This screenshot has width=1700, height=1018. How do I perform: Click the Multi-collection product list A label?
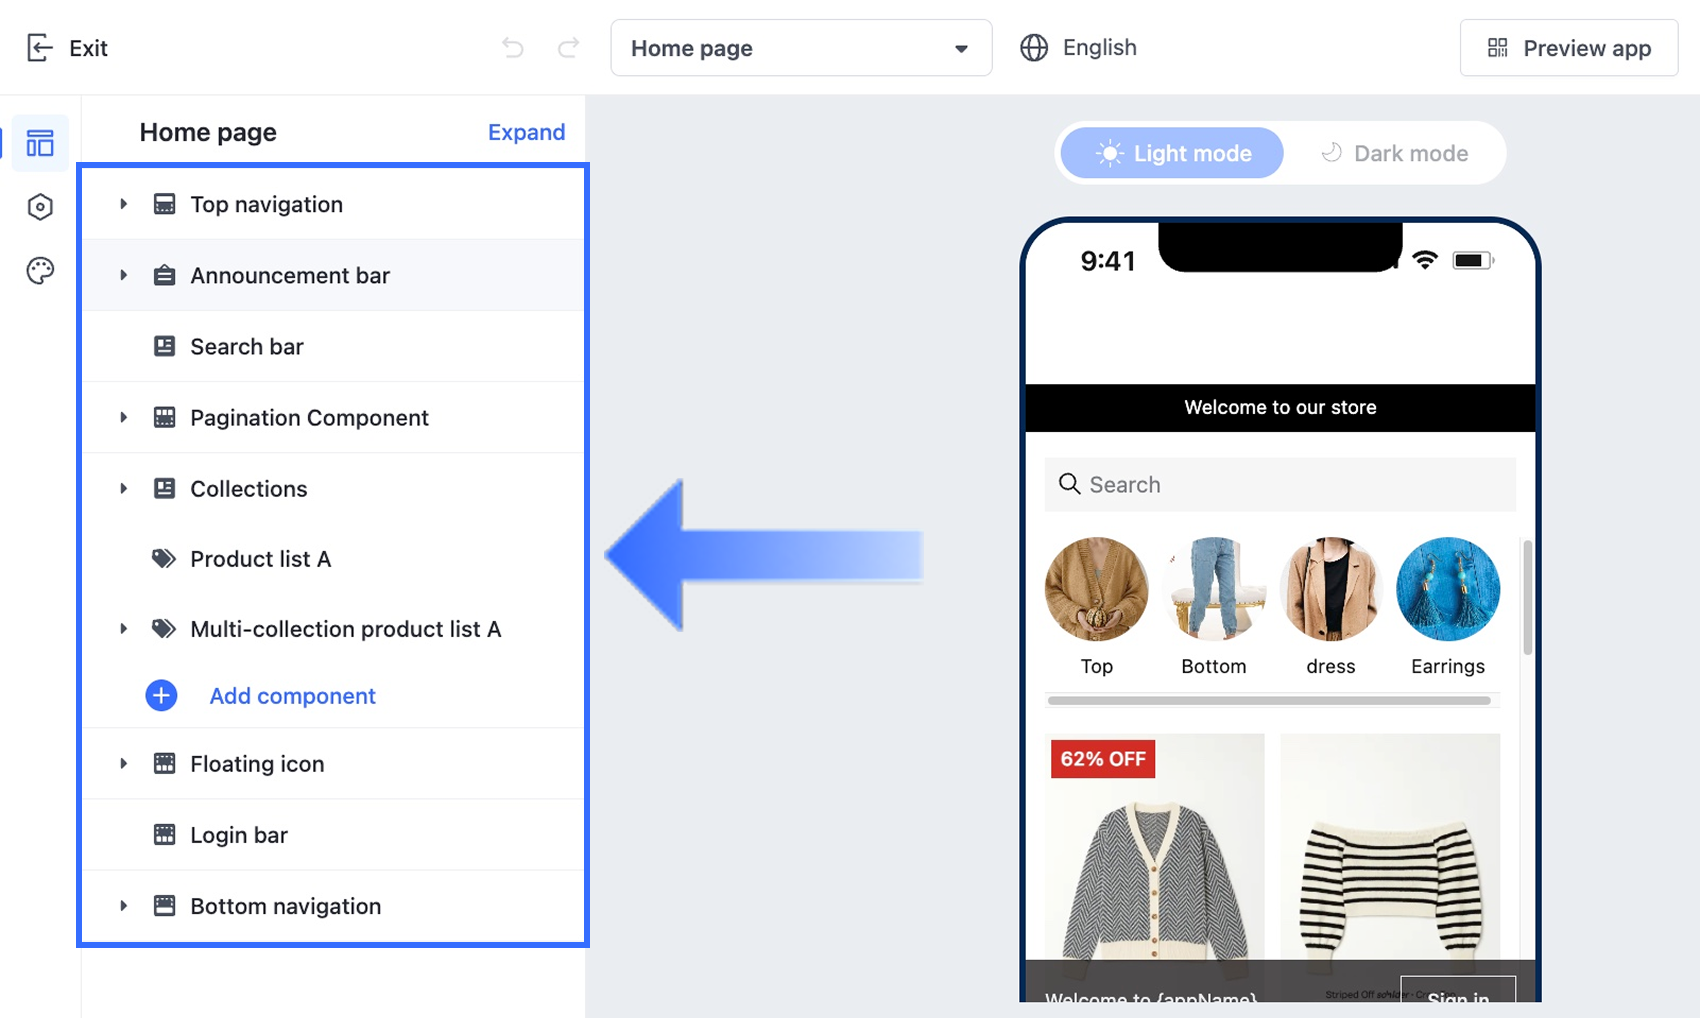(346, 629)
